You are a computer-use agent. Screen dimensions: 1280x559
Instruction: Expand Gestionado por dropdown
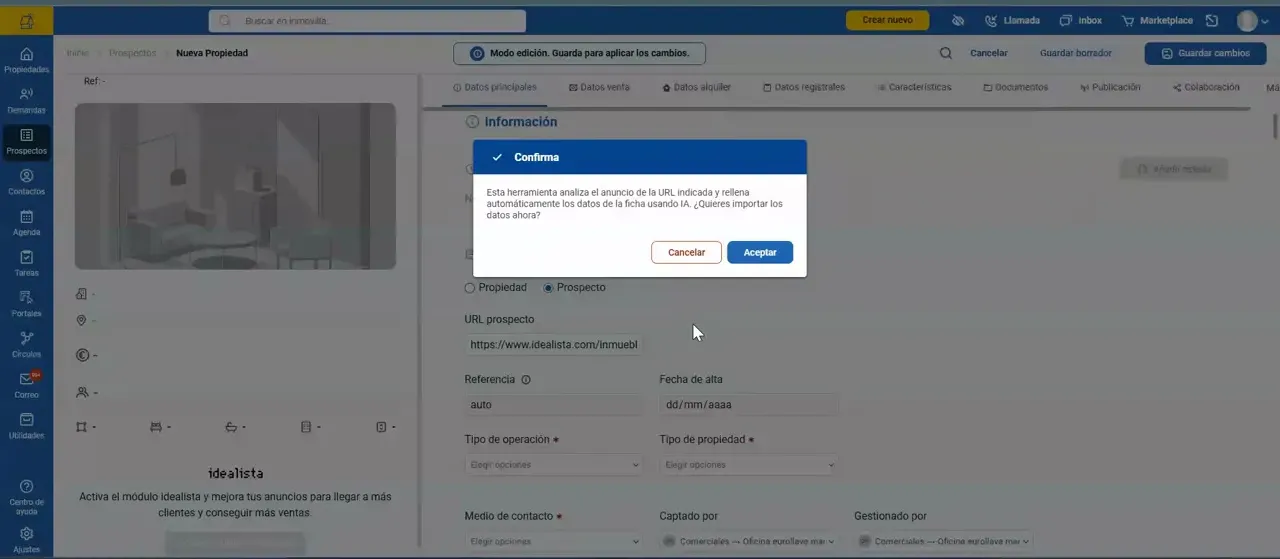[944, 541]
